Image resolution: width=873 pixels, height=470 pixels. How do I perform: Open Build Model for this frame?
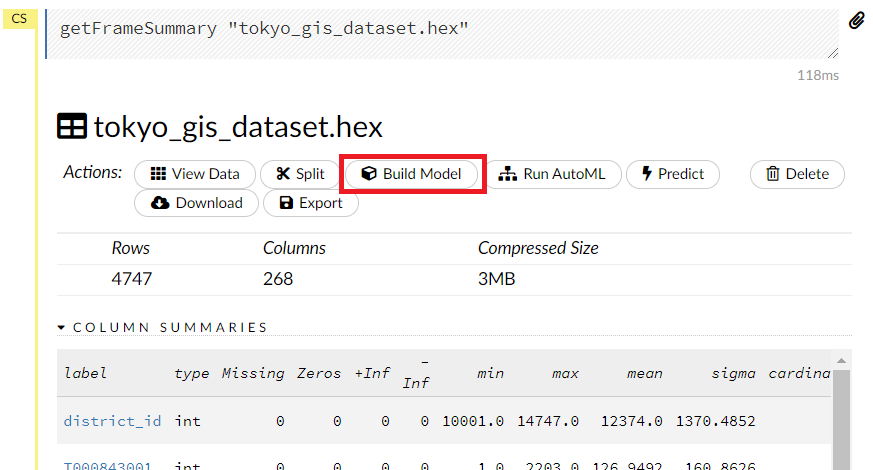[x=413, y=174]
